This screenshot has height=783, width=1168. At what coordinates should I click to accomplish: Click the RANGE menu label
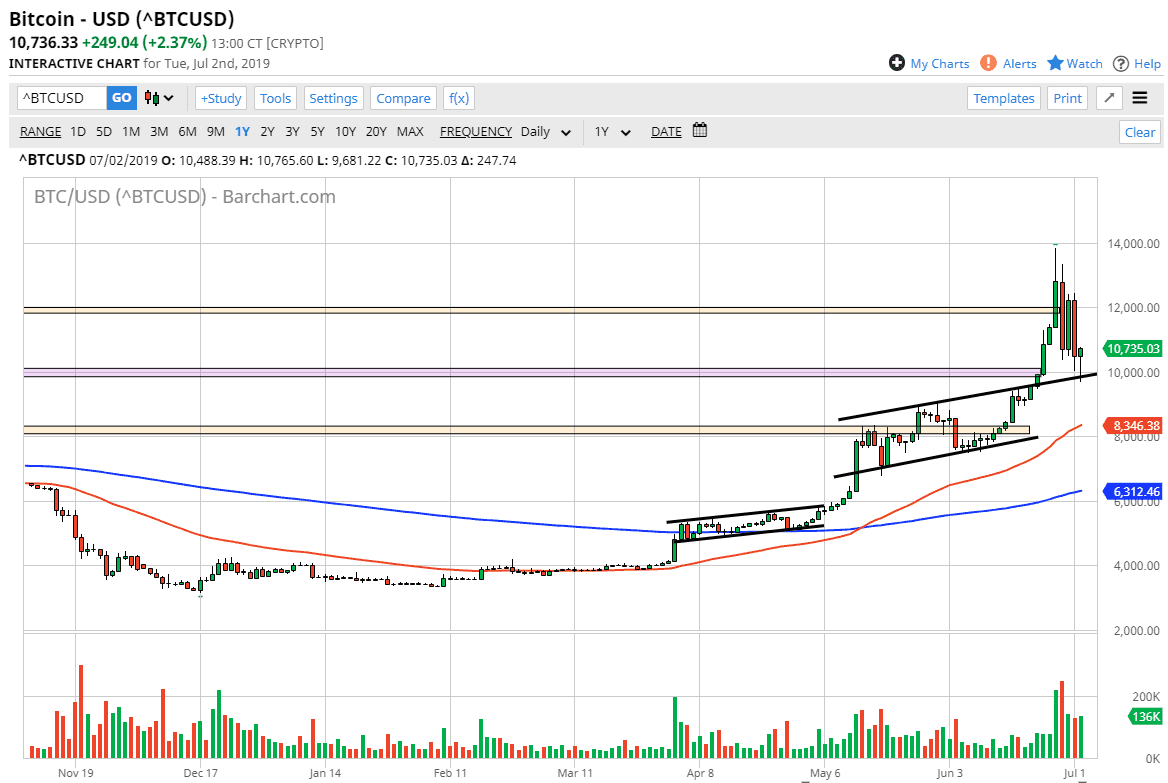[x=40, y=131]
